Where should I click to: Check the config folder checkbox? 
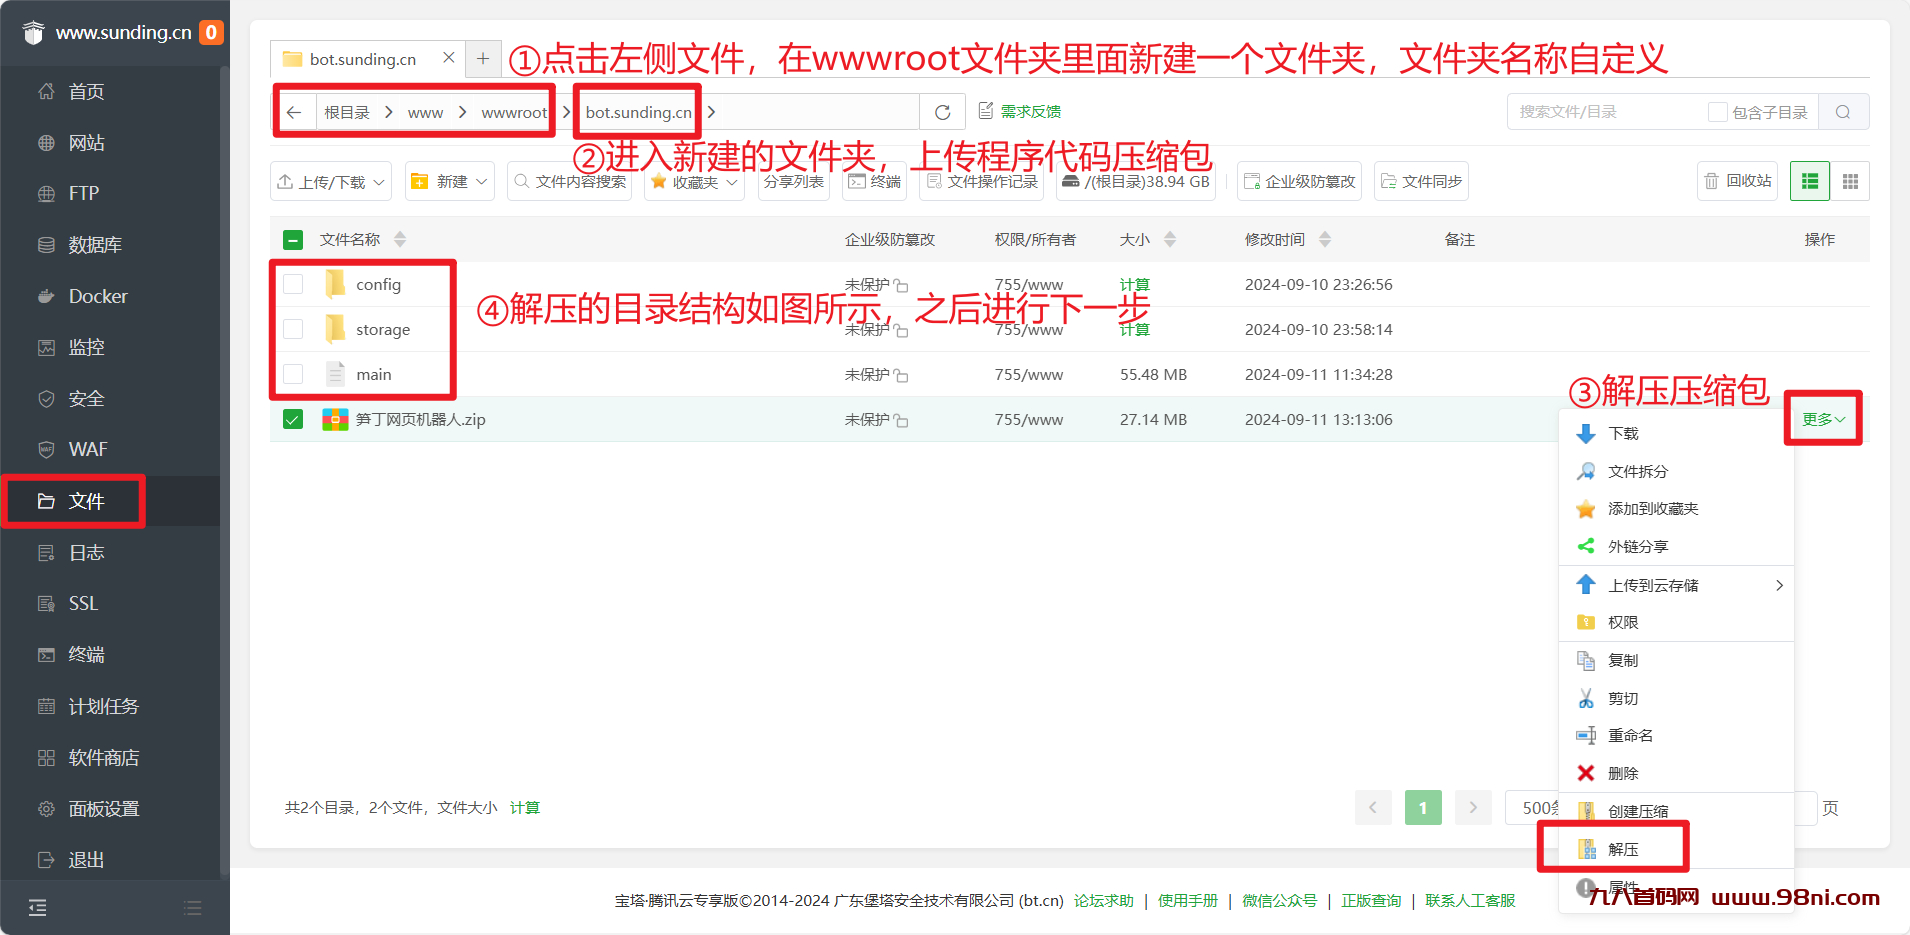click(293, 284)
